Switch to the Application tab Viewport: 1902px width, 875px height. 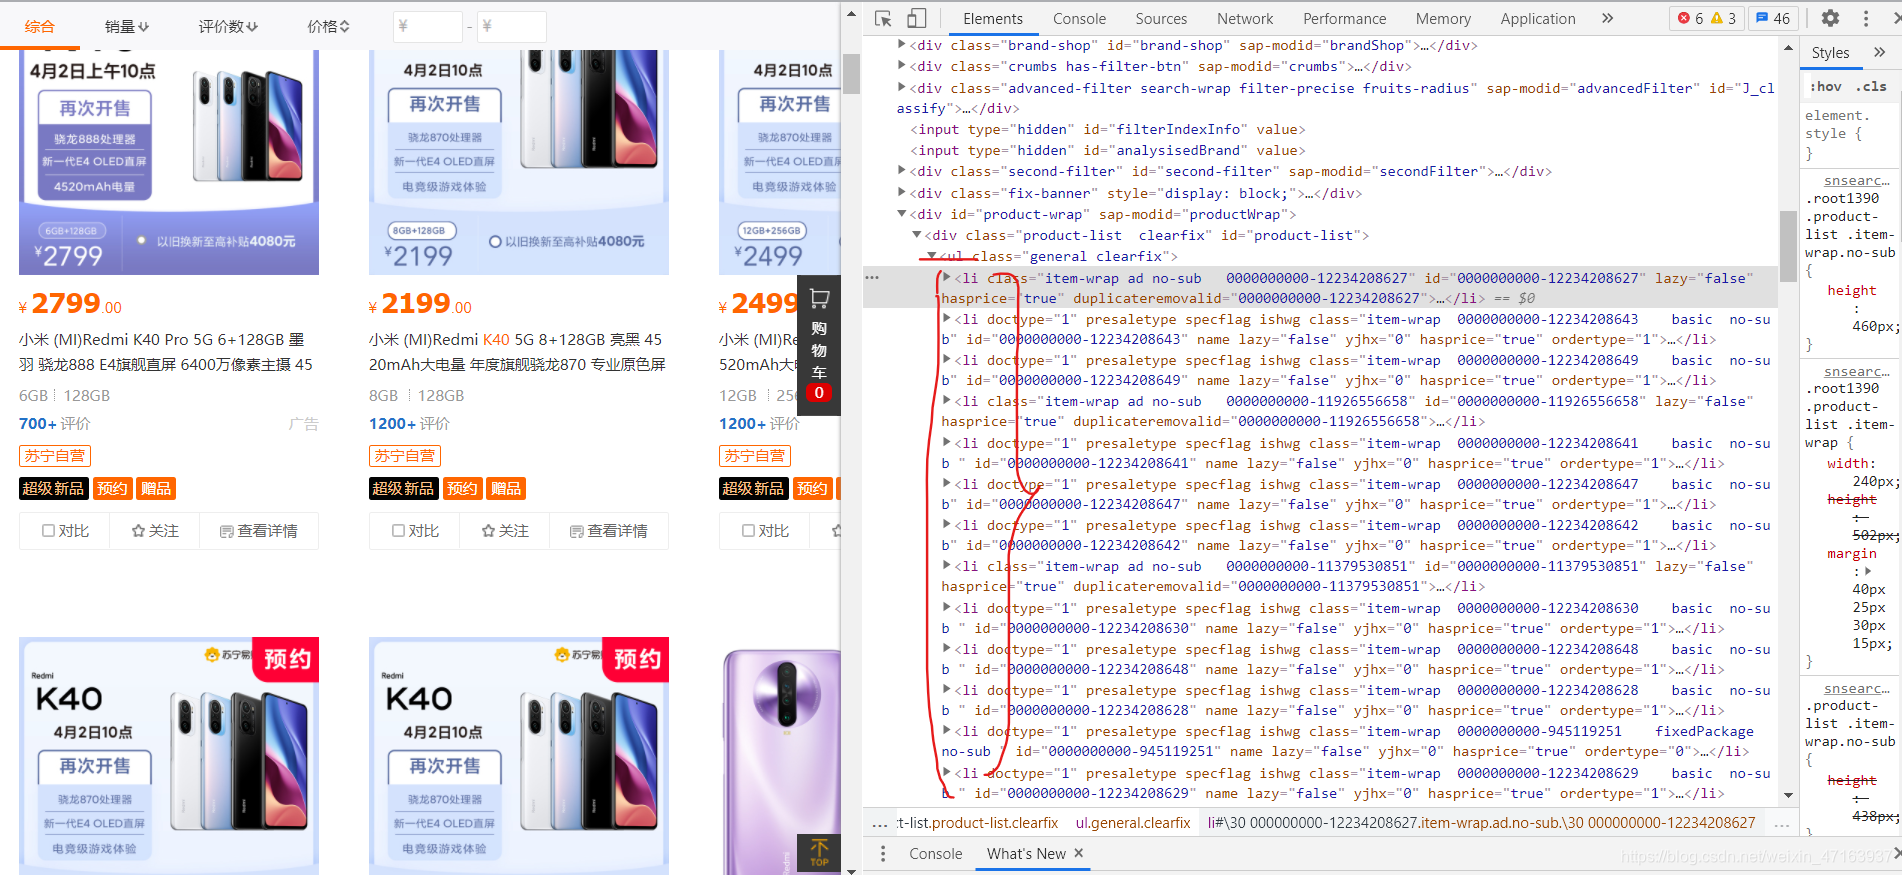click(1537, 18)
